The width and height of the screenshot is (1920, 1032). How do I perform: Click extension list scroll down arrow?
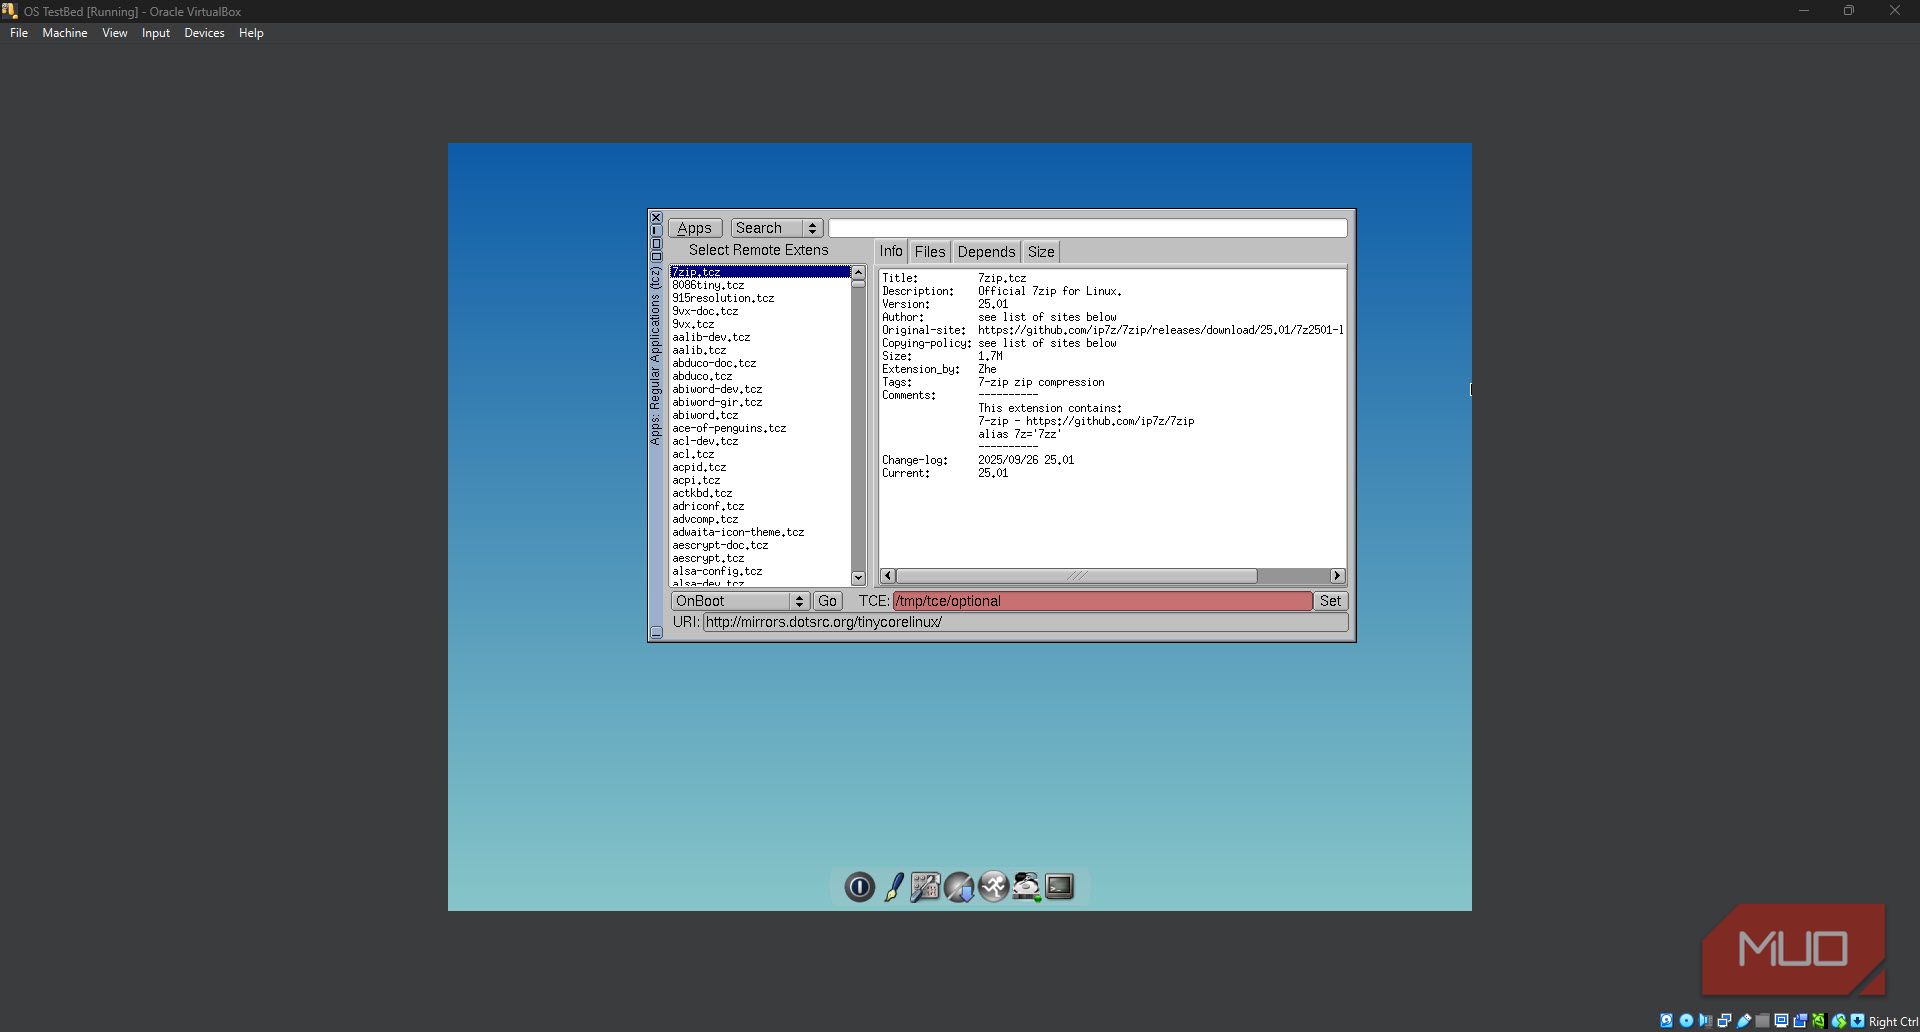click(x=857, y=578)
